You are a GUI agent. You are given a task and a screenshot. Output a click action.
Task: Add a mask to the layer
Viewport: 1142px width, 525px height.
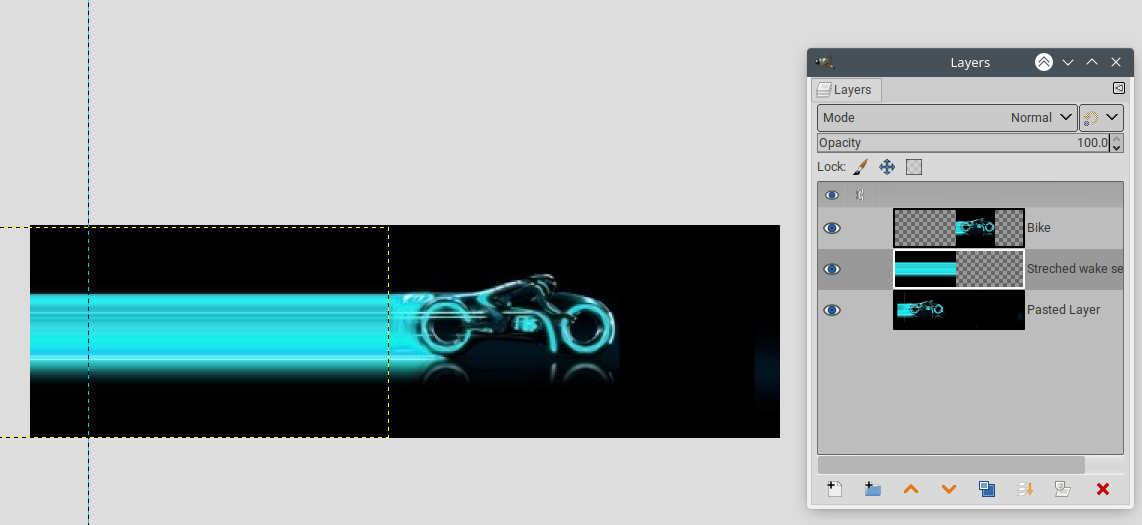(x=1063, y=489)
